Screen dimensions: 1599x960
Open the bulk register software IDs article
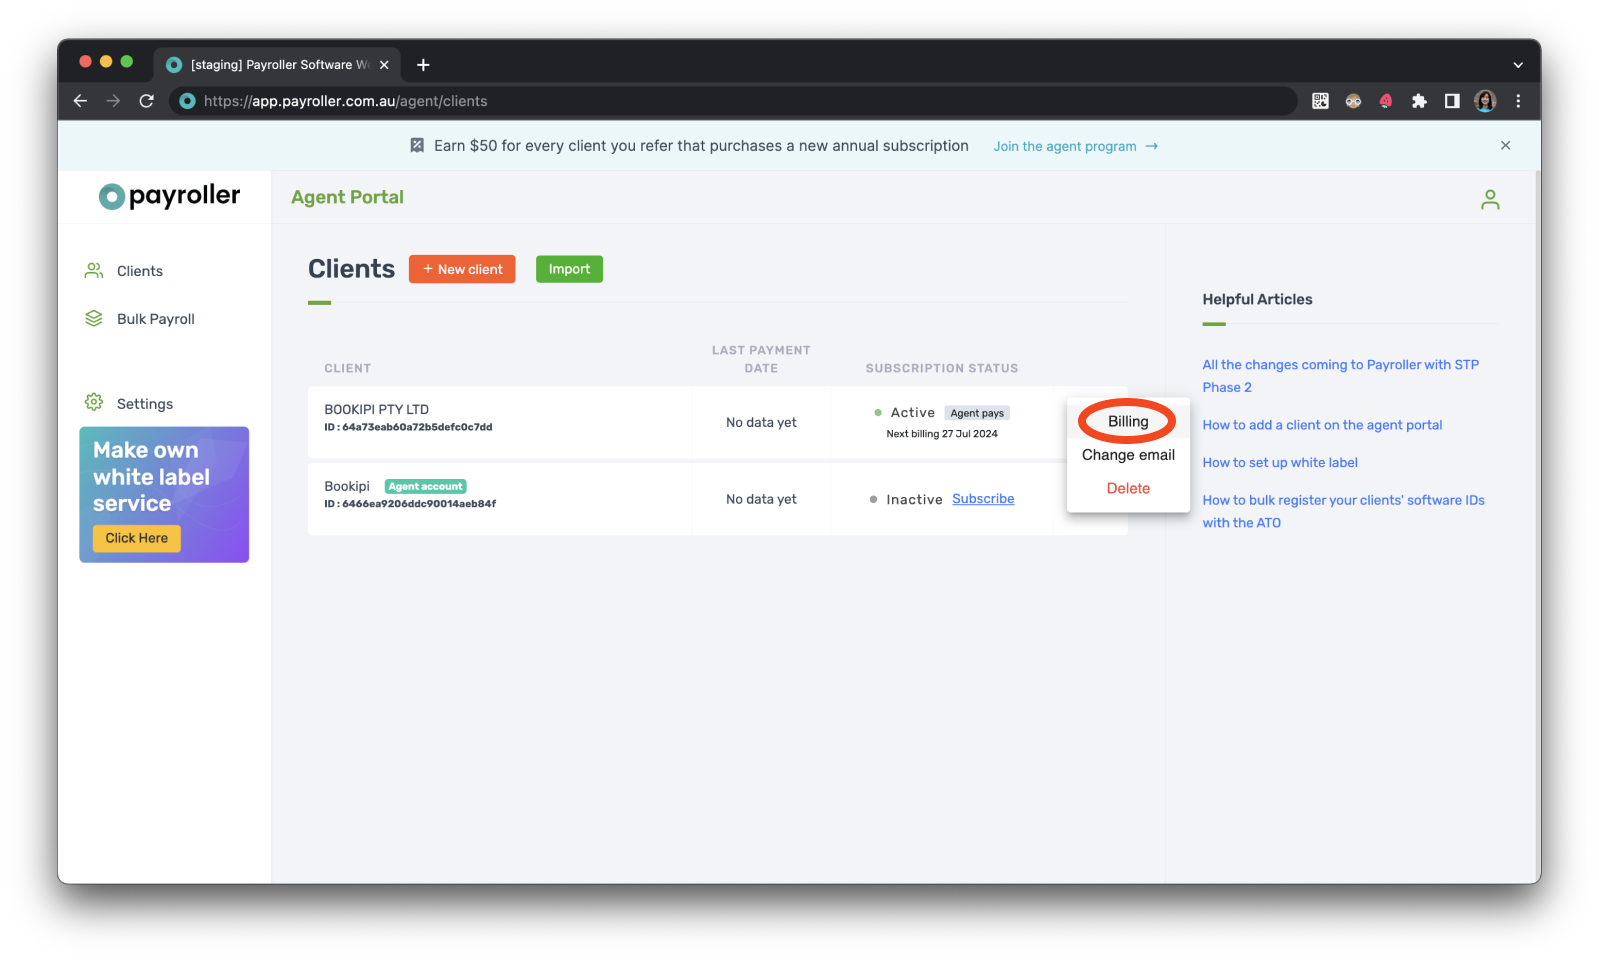click(1343, 511)
